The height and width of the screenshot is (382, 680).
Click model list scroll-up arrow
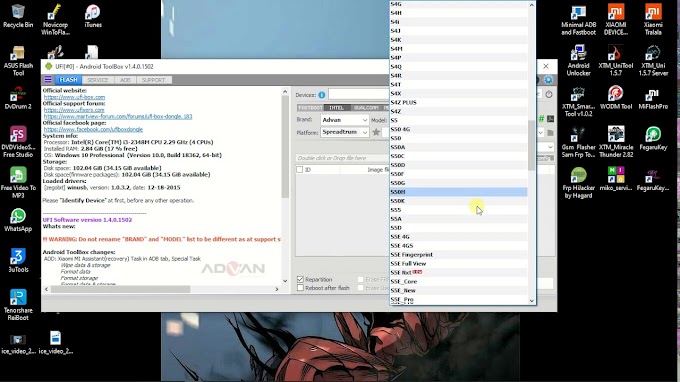click(532, 5)
